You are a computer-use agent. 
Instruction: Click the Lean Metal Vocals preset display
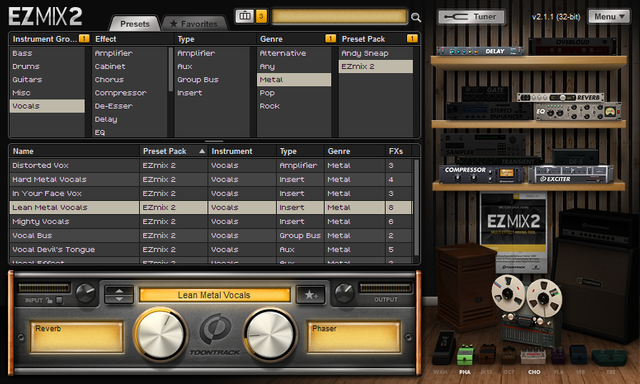pyautogui.click(x=215, y=295)
